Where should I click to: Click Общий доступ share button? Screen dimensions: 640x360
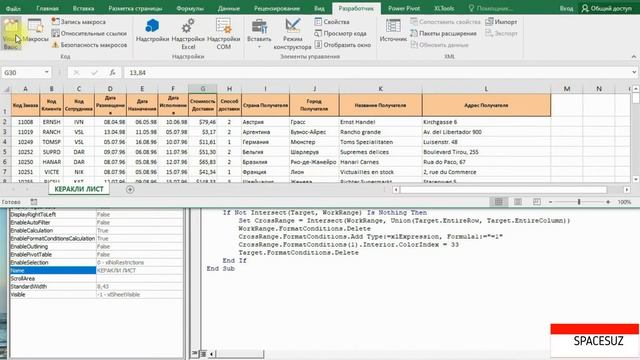607,8
